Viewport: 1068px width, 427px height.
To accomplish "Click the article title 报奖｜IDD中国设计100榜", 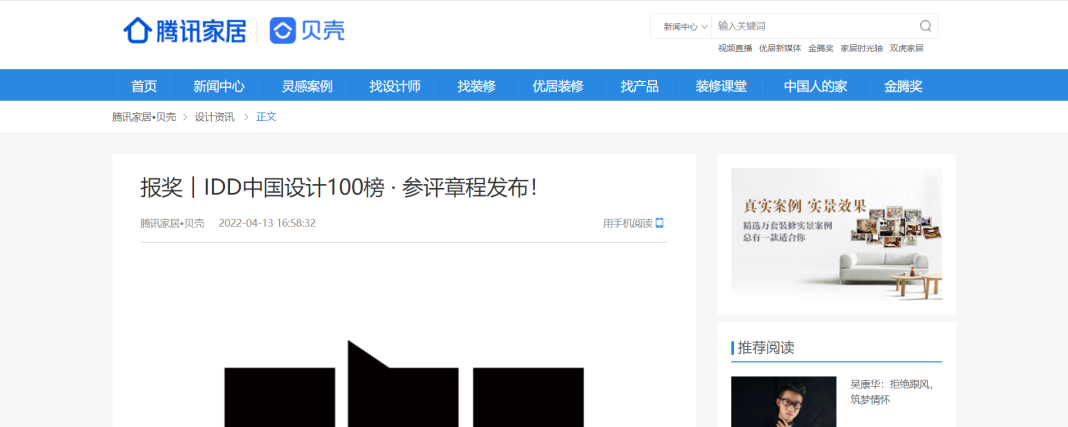I will click(x=339, y=187).
